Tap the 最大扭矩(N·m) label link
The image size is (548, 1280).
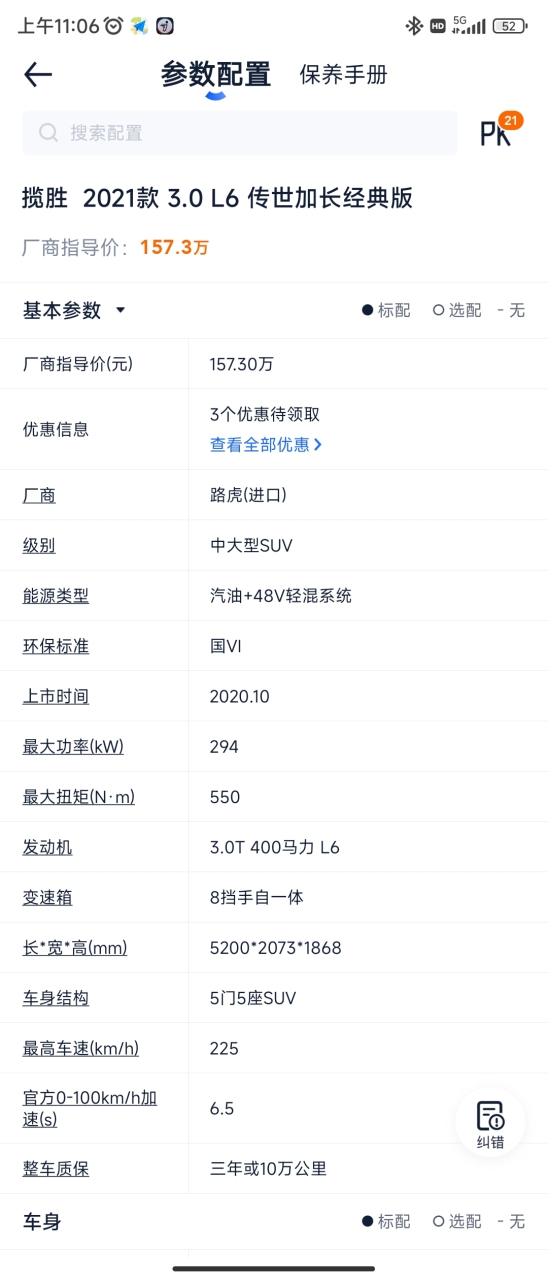79,797
